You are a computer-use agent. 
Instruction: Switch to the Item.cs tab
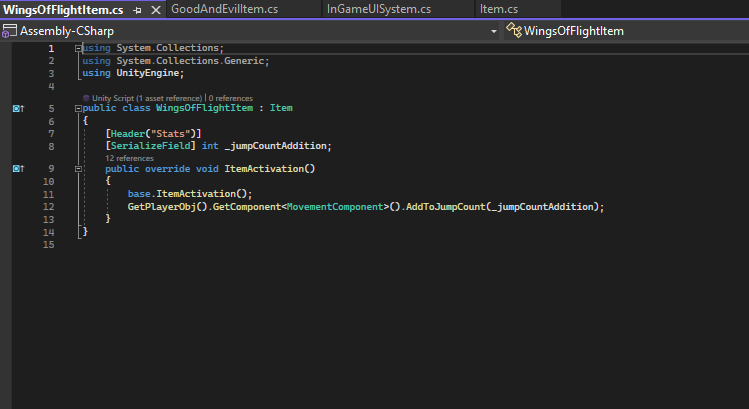[x=499, y=9]
